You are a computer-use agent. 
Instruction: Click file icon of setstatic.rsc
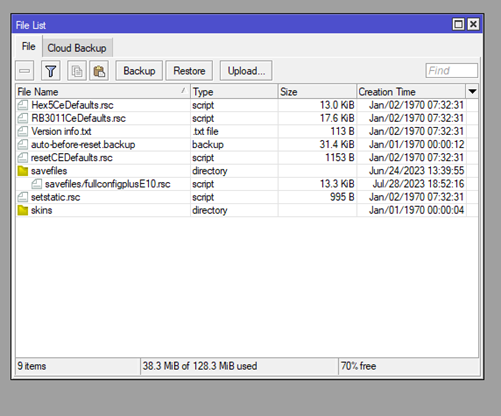pyautogui.click(x=23, y=197)
